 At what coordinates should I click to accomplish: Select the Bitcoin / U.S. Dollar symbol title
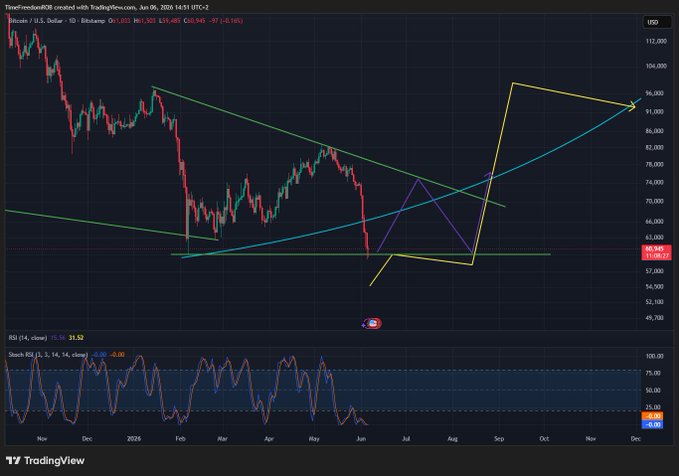click(36, 20)
